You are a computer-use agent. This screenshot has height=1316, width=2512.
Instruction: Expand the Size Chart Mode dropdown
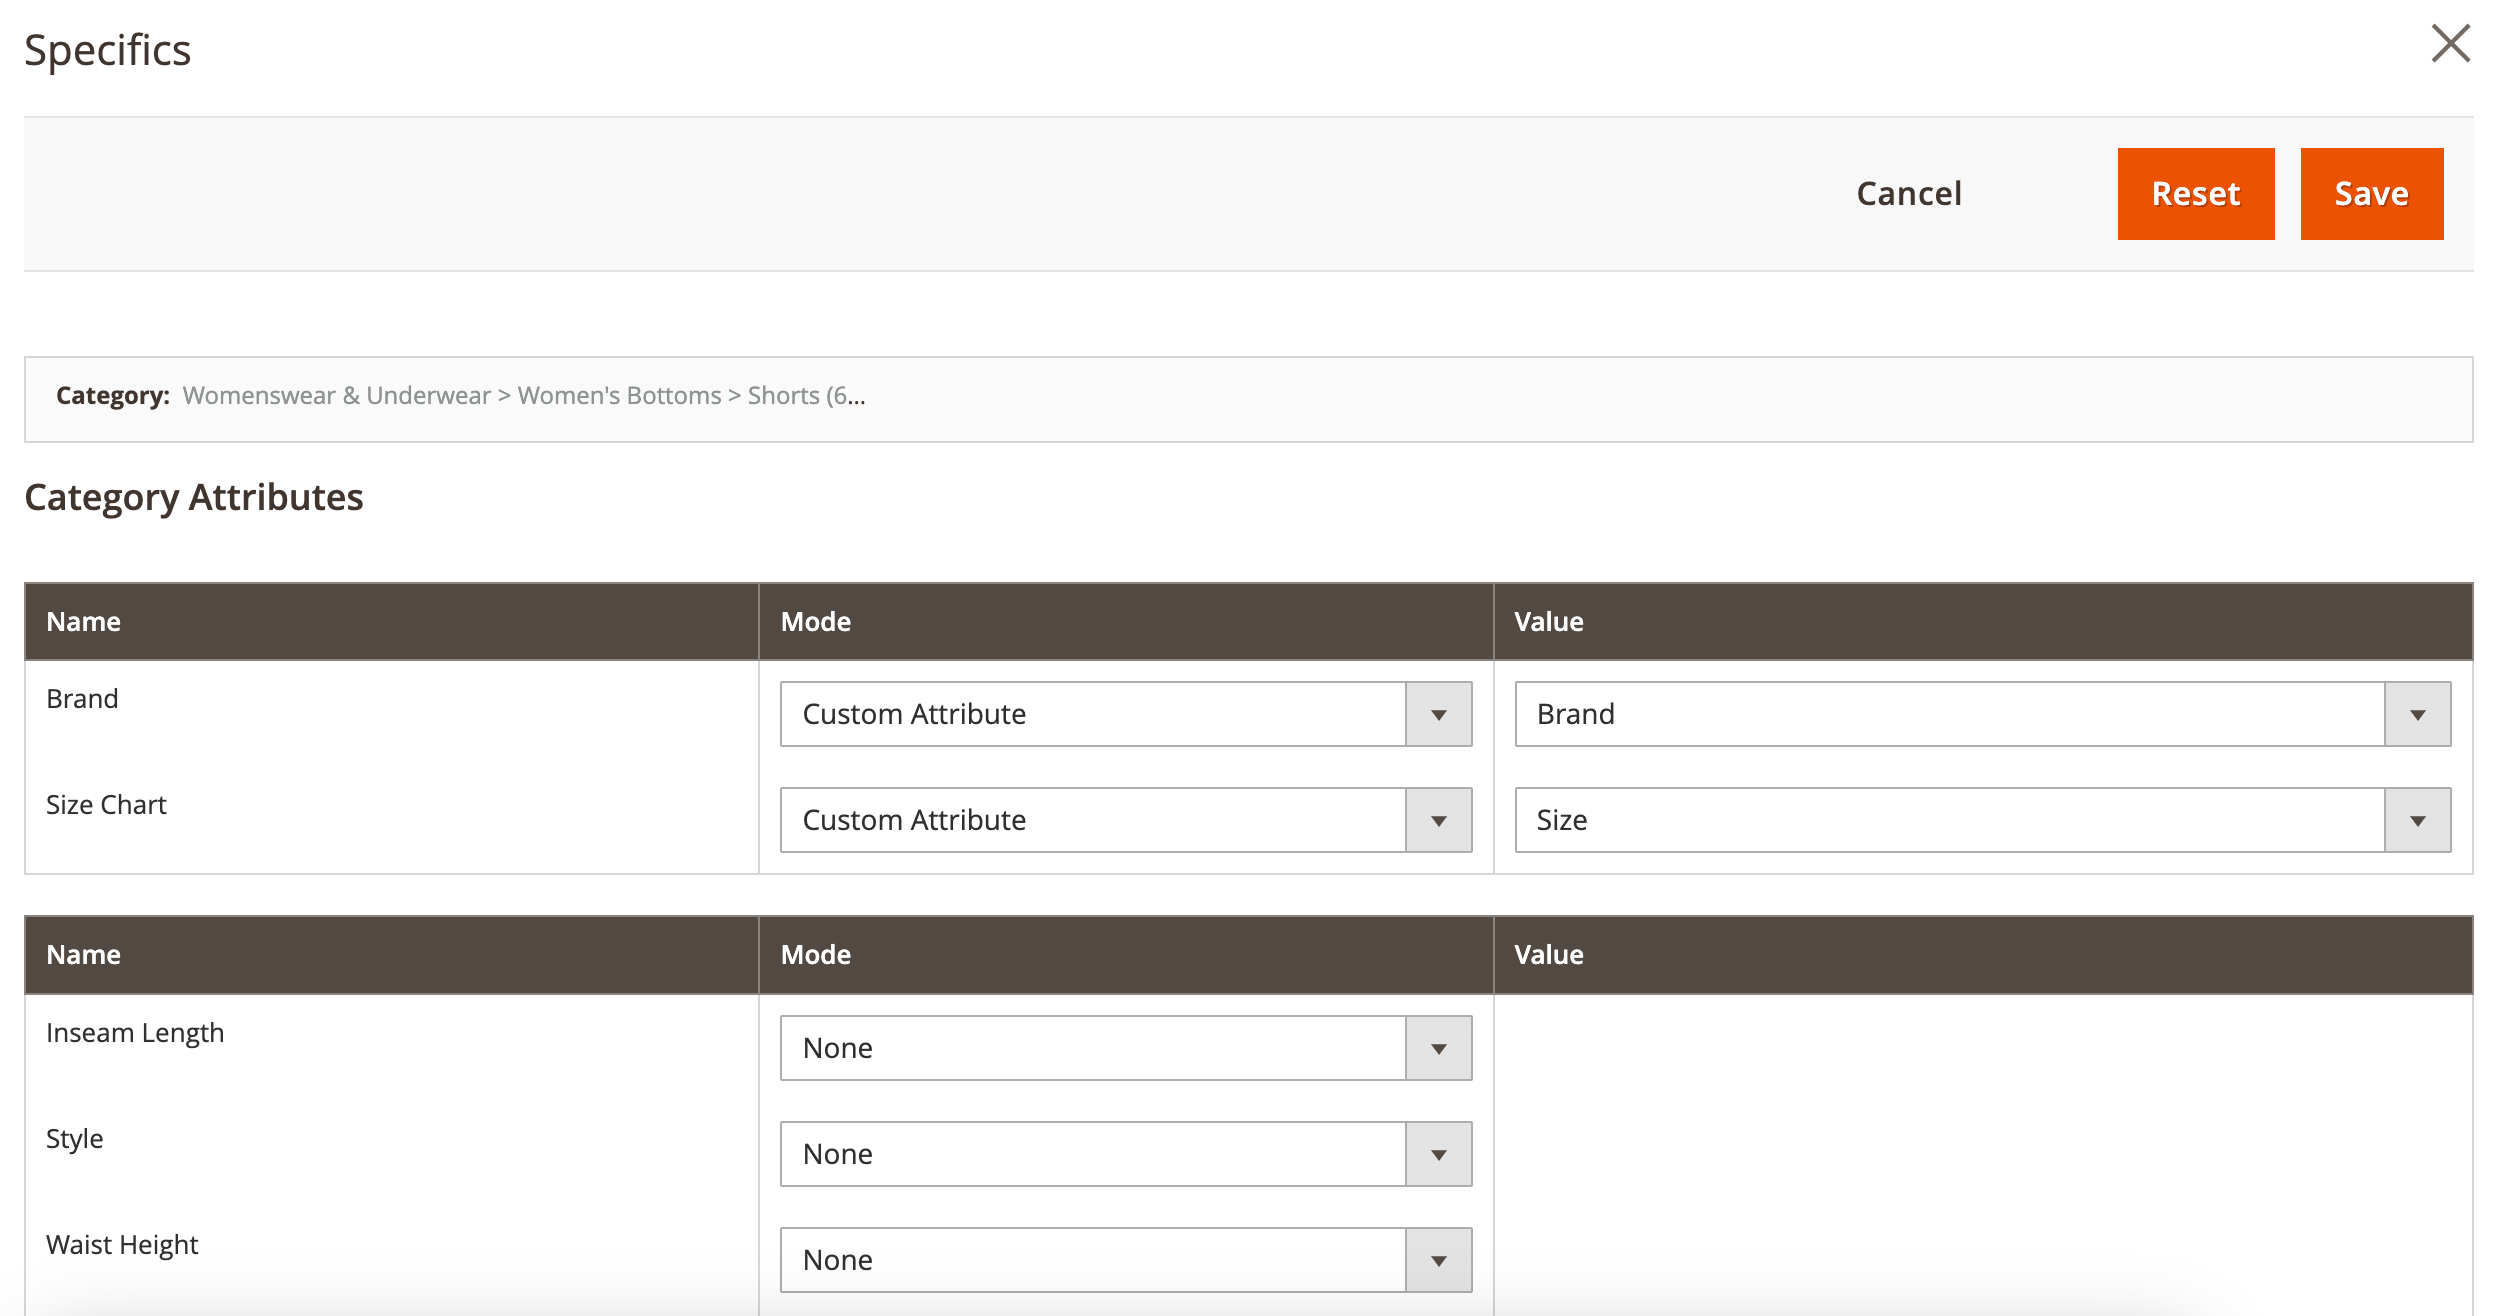tap(1093, 820)
